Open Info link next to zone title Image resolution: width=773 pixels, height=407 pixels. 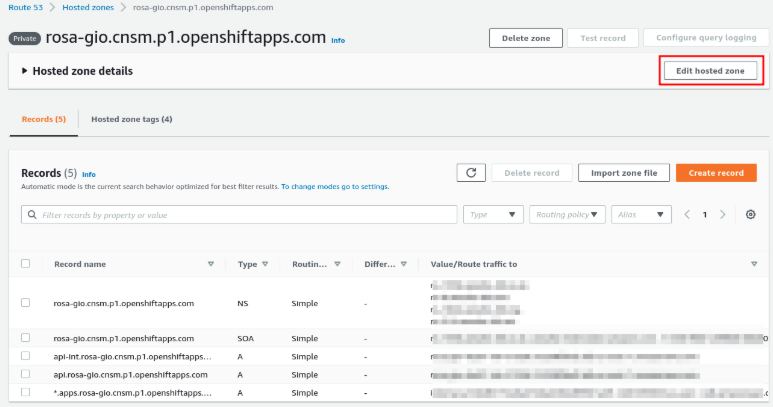(x=338, y=40)
